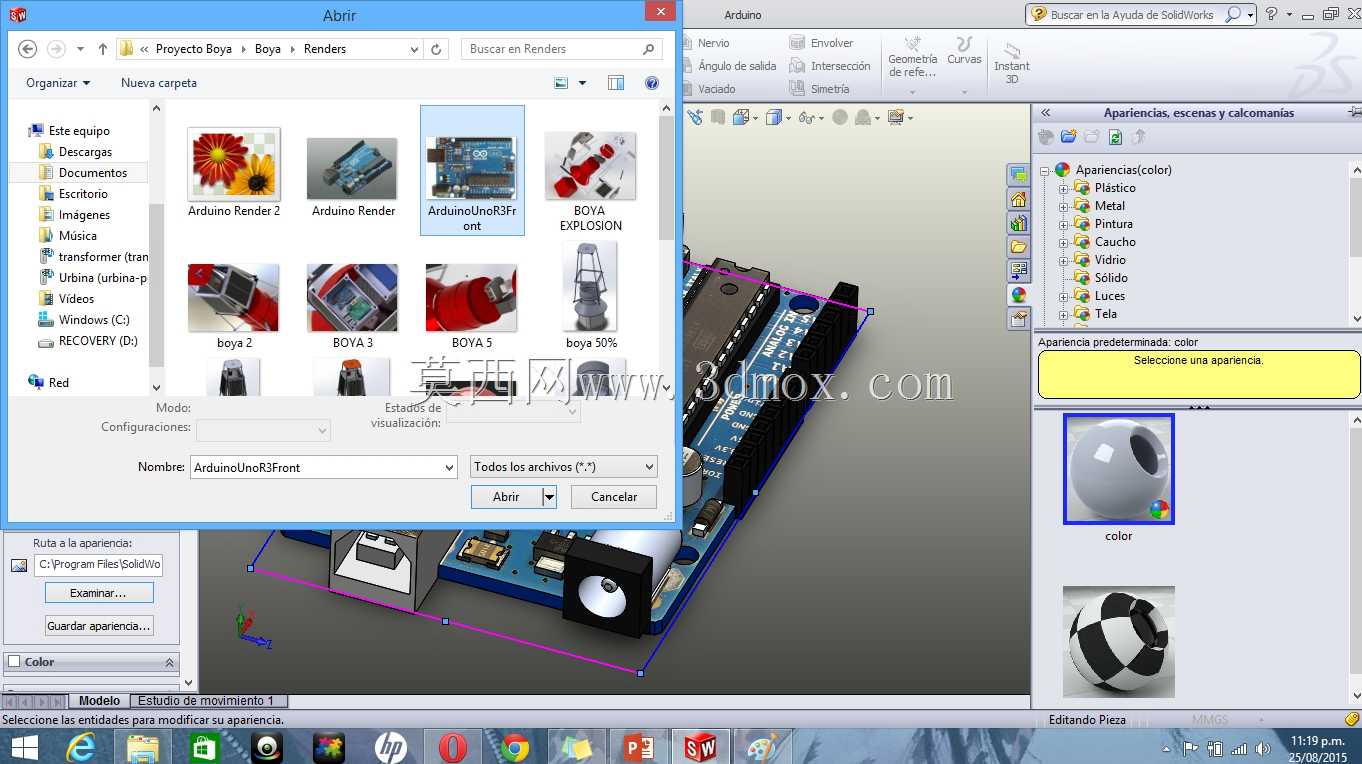The image size is (1362, 764).
Task: Click Cancelar button
Action: [614, 497]
